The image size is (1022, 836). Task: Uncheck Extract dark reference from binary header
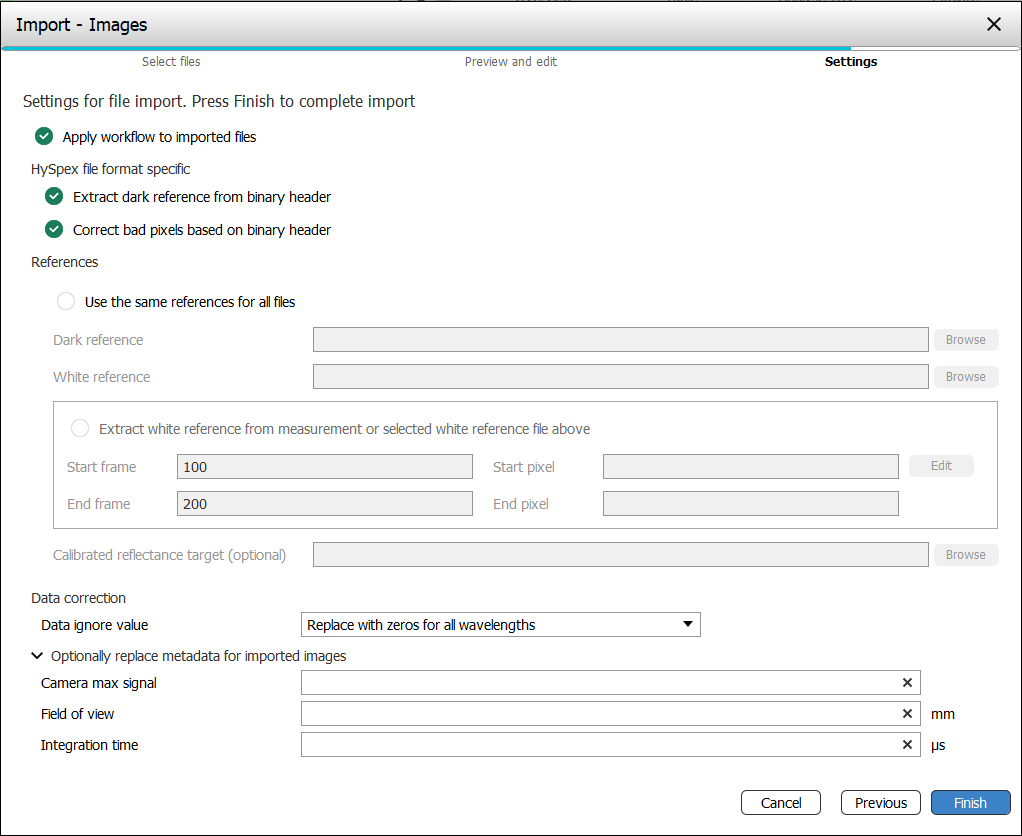pyautogui.click(x=54, y=197)
